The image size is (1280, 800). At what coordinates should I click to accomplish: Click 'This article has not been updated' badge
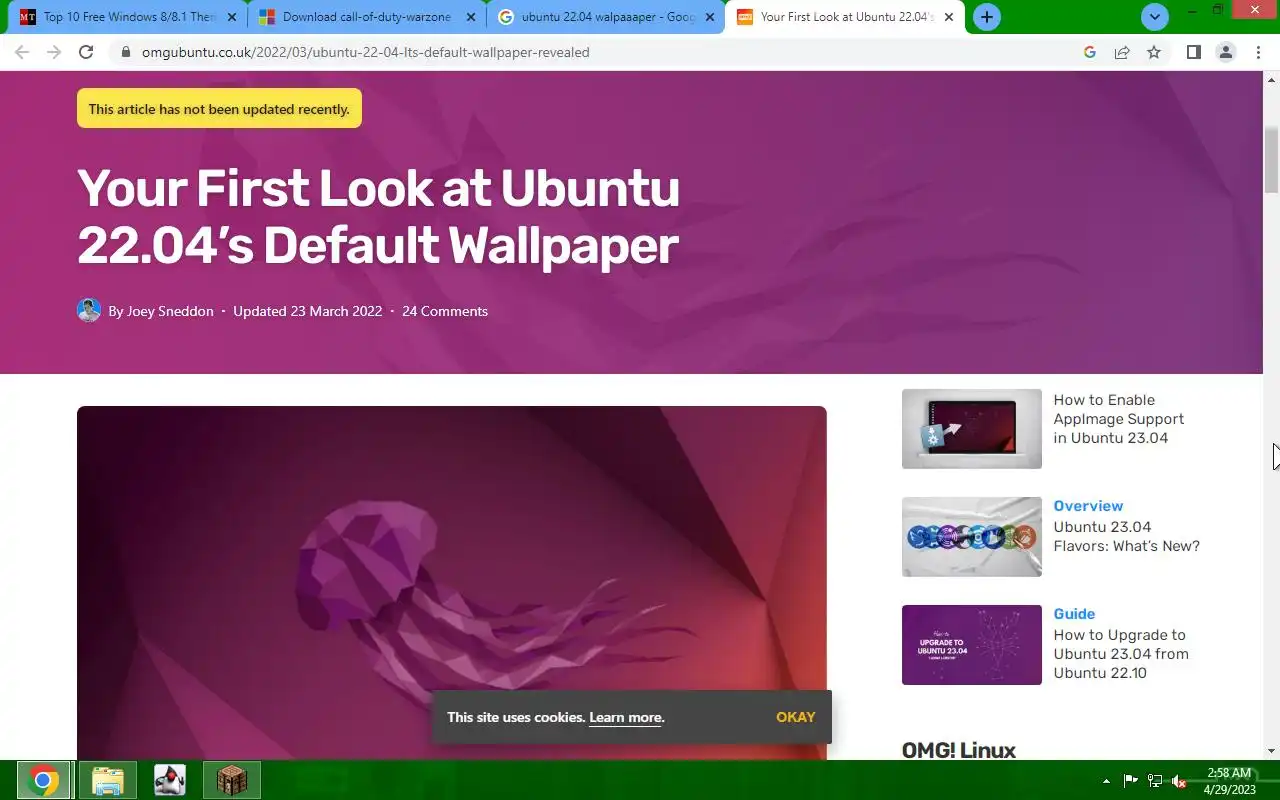pyautogui.click(x=219, y=109)
